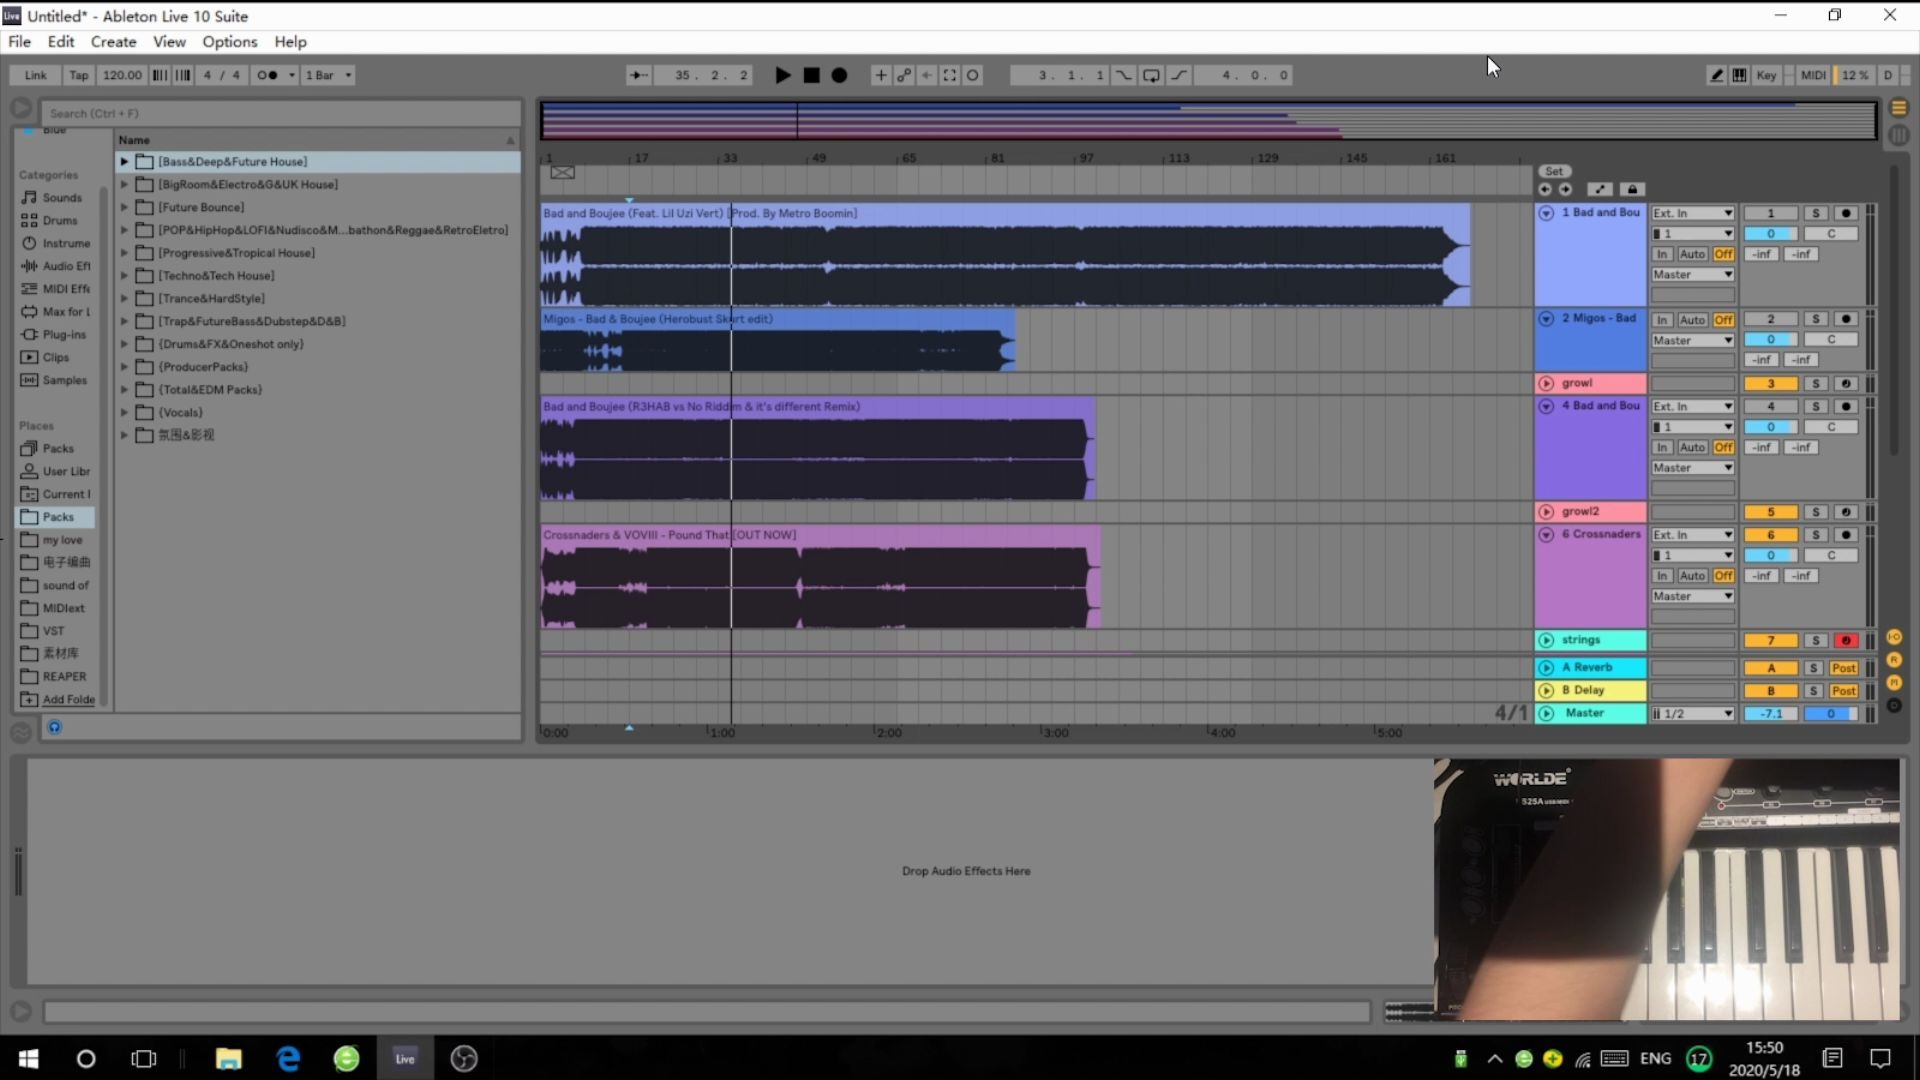Click the Set locator button
Viewport: 1920px width, 1080px height.
pos(1554,171)
